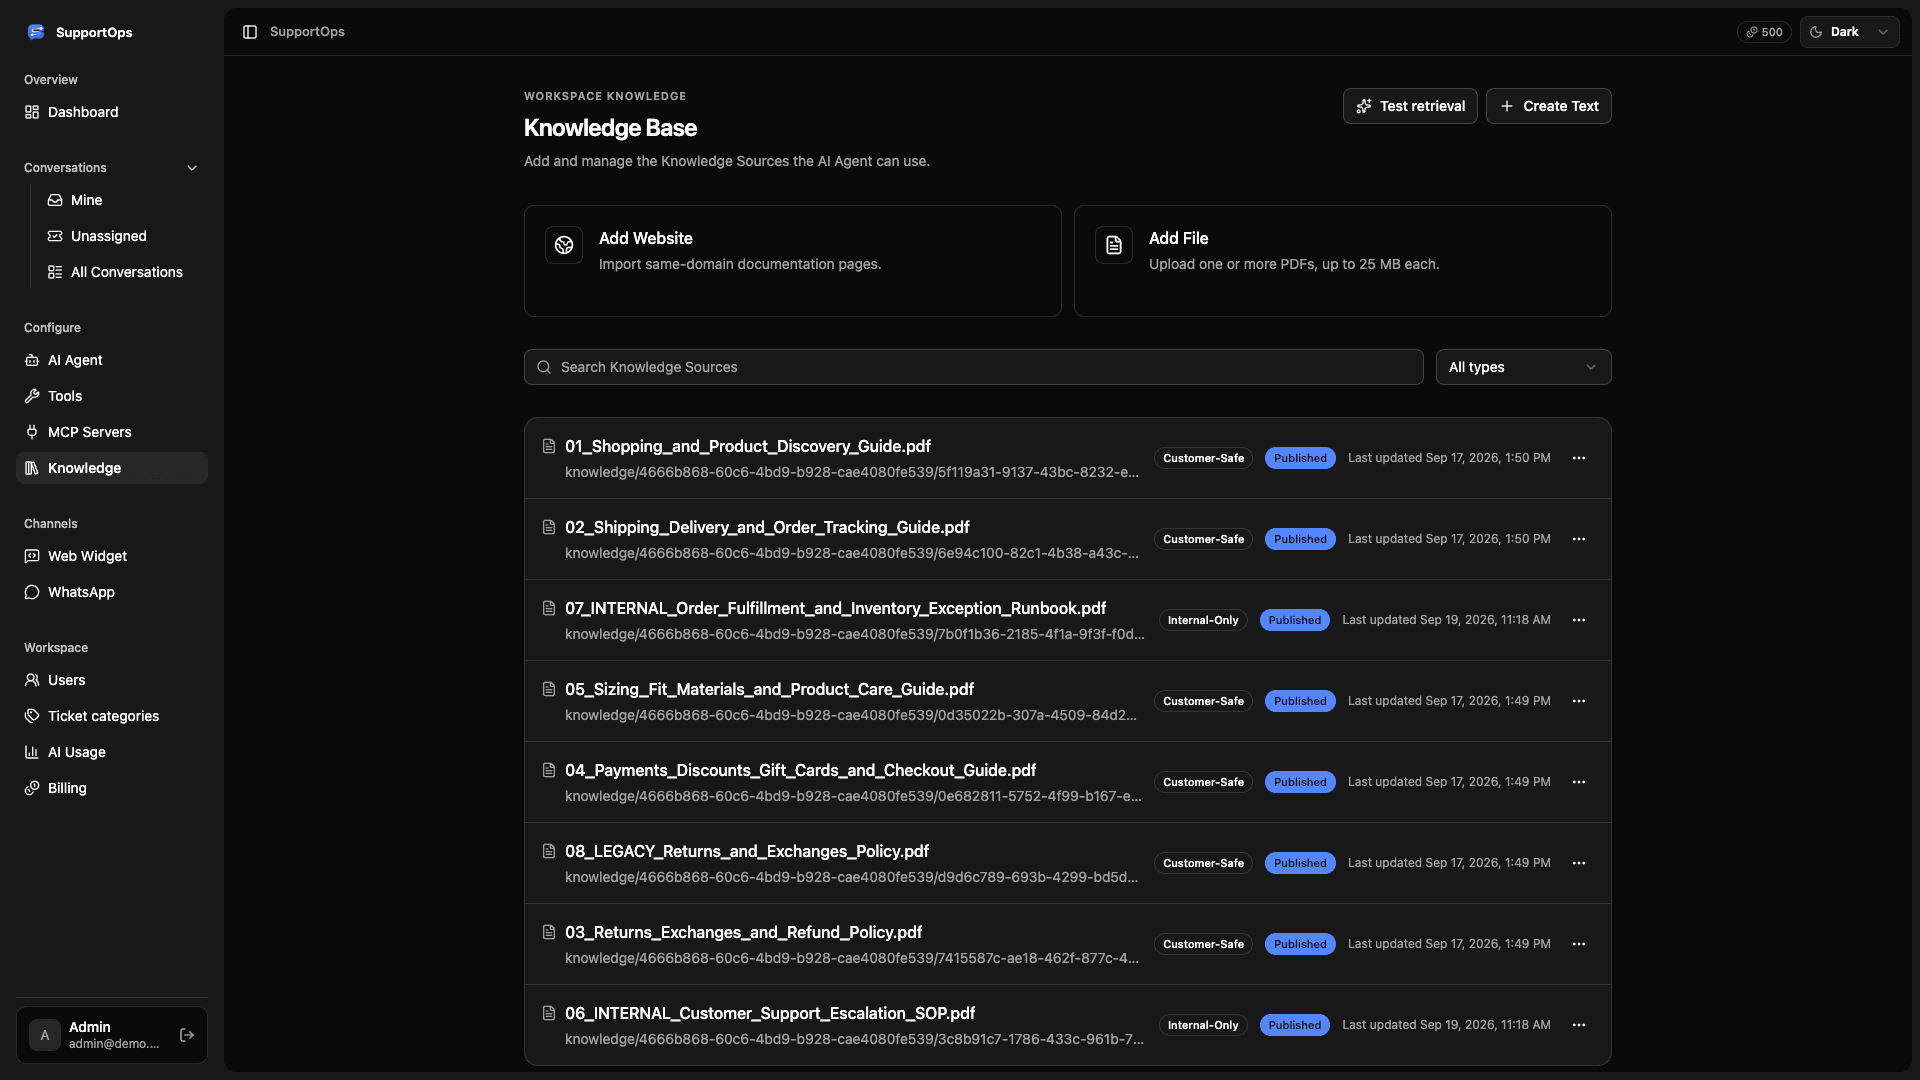This screenshot has width=1920, height=1080.
Task: Click the Add File card
Action: click(1342, 261)
